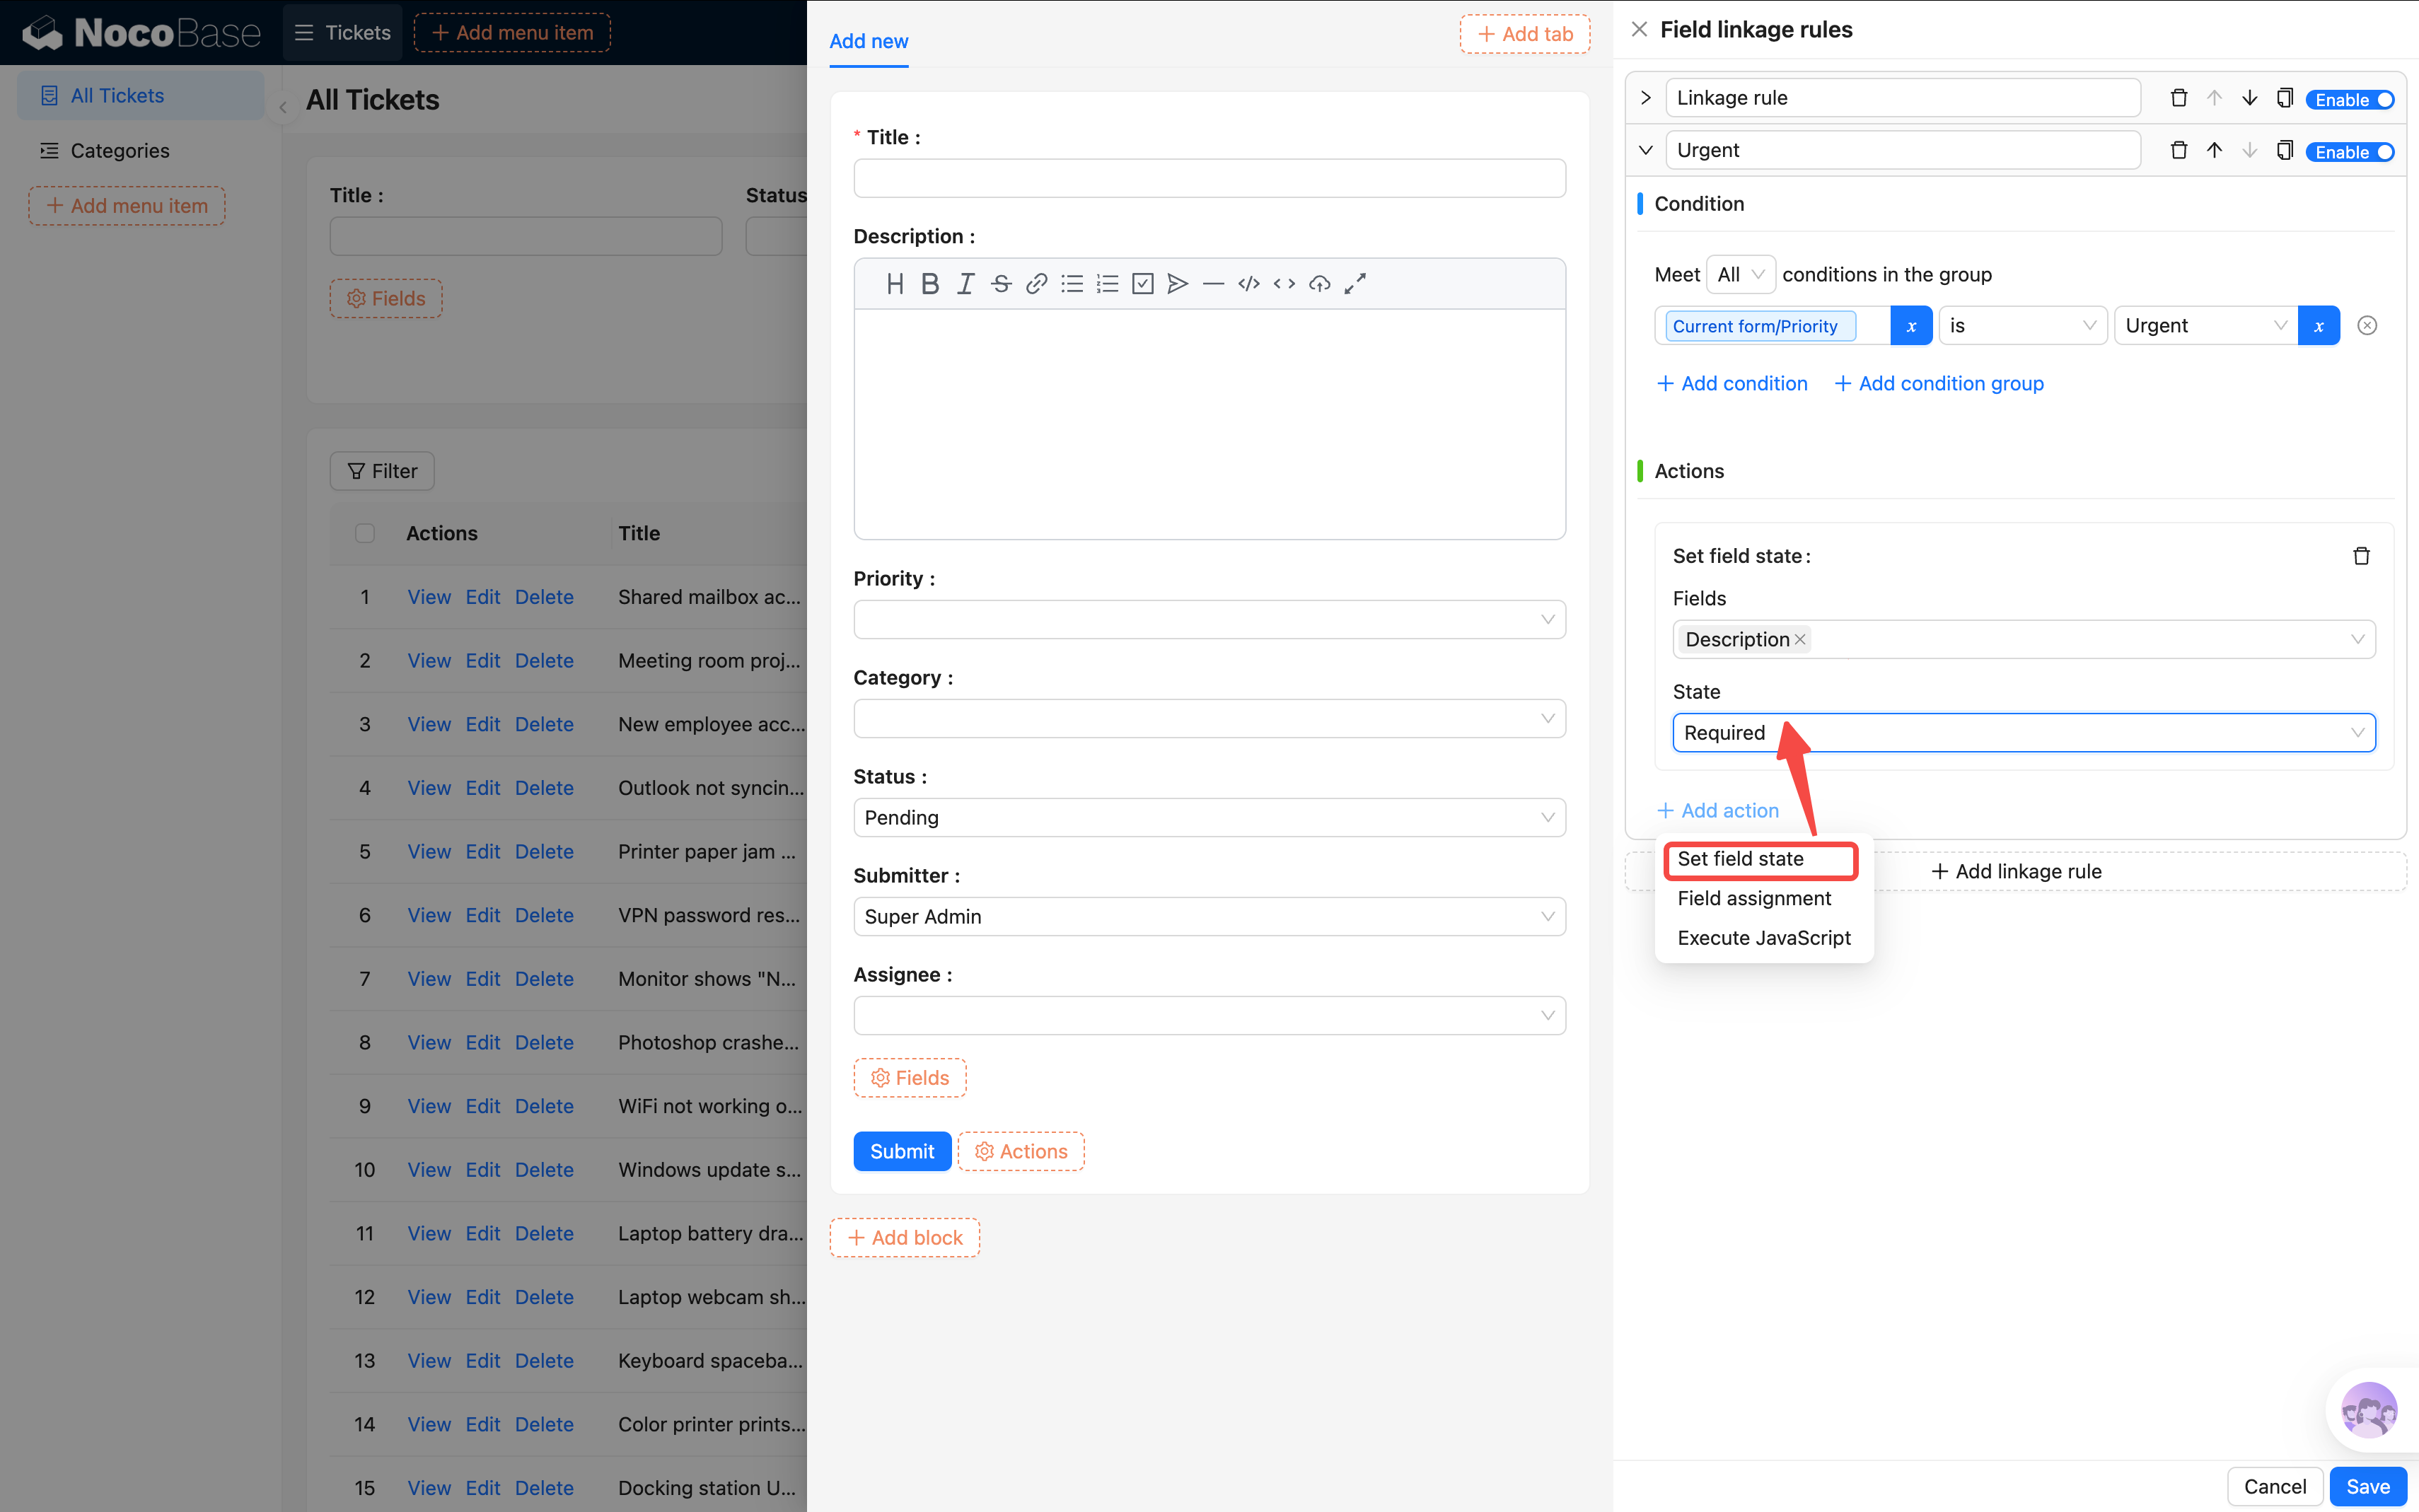Insert link using the link icon
Viewport: 2419px width, 1512px height.
click(1036, 284)
